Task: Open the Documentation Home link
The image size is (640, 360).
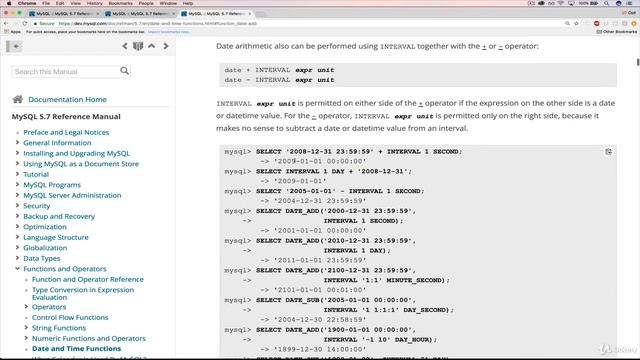Action: tap(67, 99)
